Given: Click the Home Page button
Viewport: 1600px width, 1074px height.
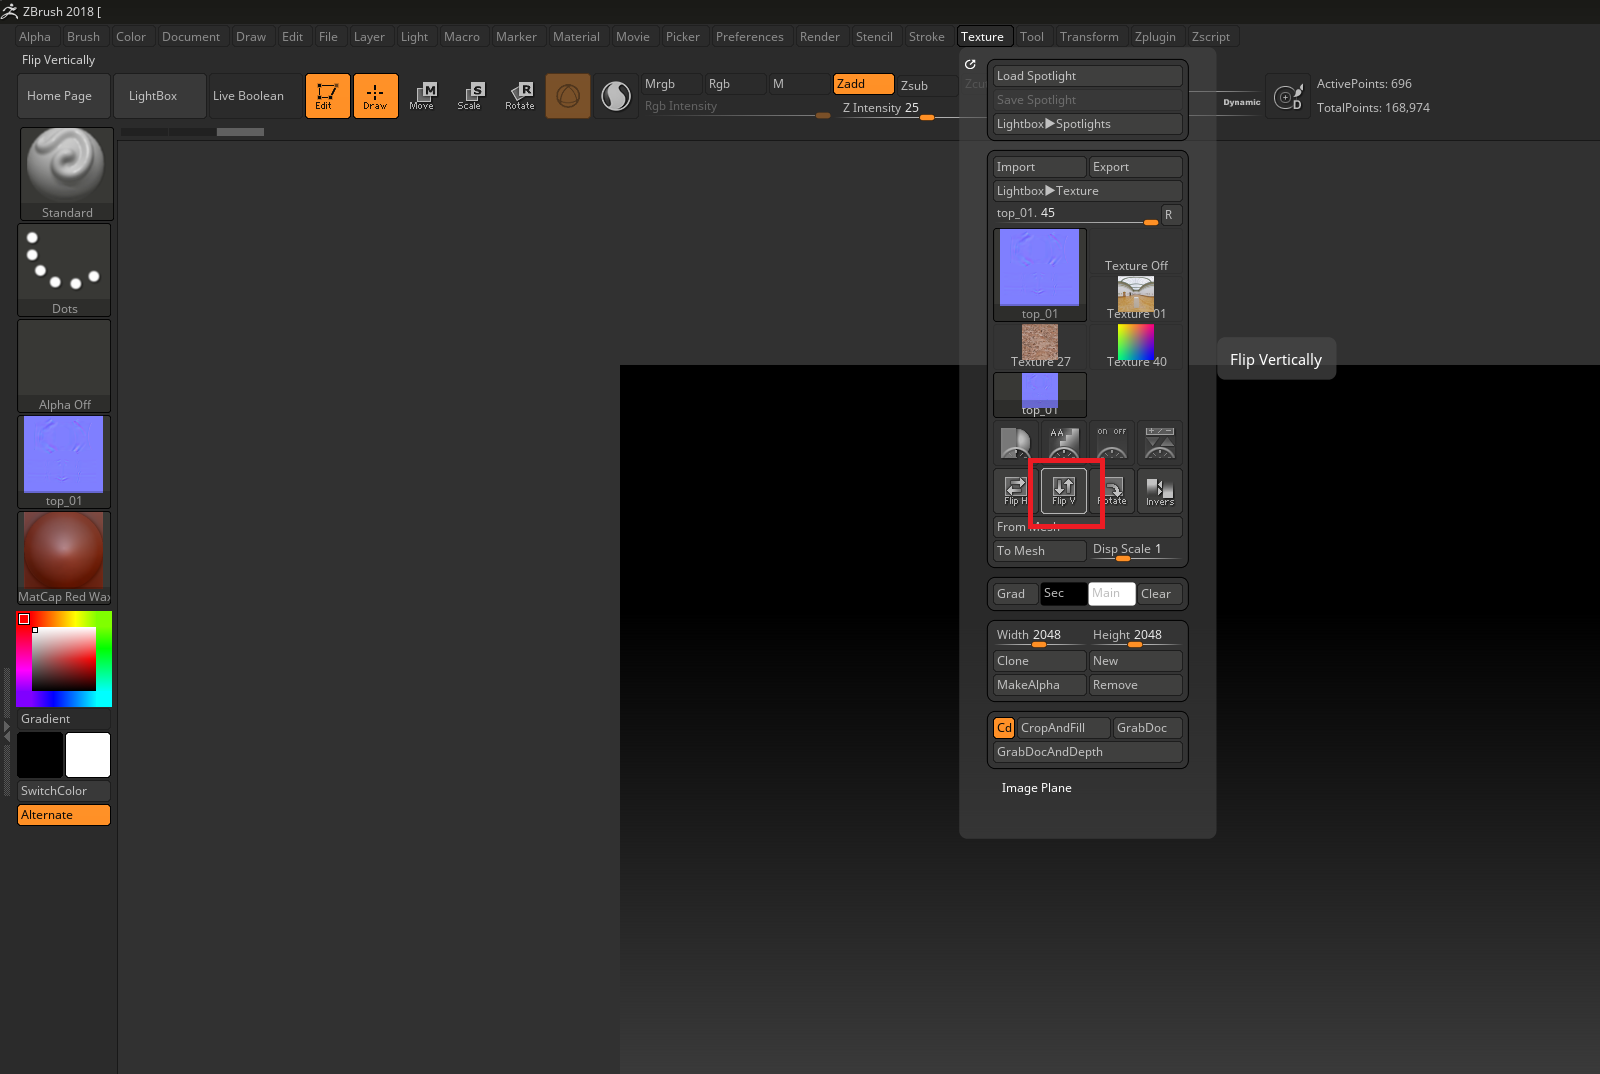Looking at the screenshot, I should (64, 96).
